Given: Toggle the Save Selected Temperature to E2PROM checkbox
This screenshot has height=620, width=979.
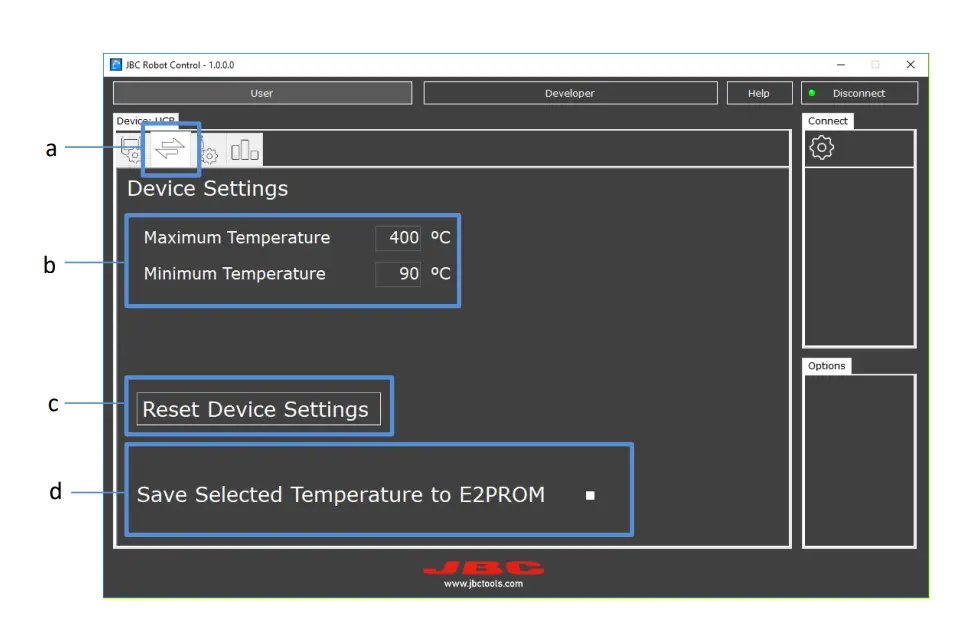Looking at the screenshot, I should [x=592, y=494].
